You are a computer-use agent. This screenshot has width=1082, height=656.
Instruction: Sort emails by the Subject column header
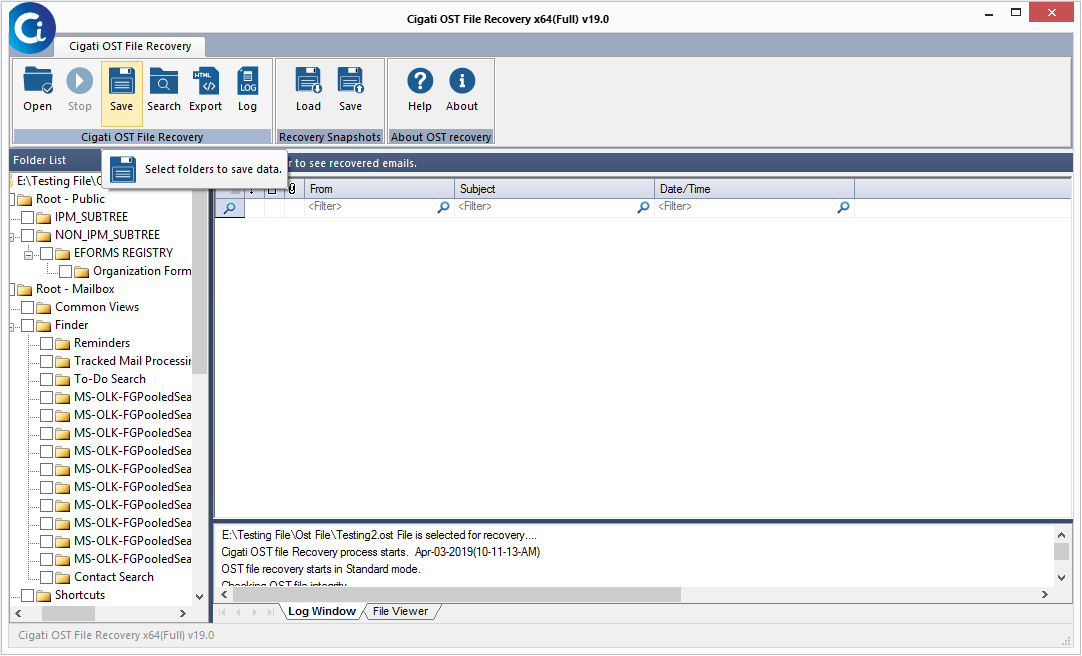(554, 188)
